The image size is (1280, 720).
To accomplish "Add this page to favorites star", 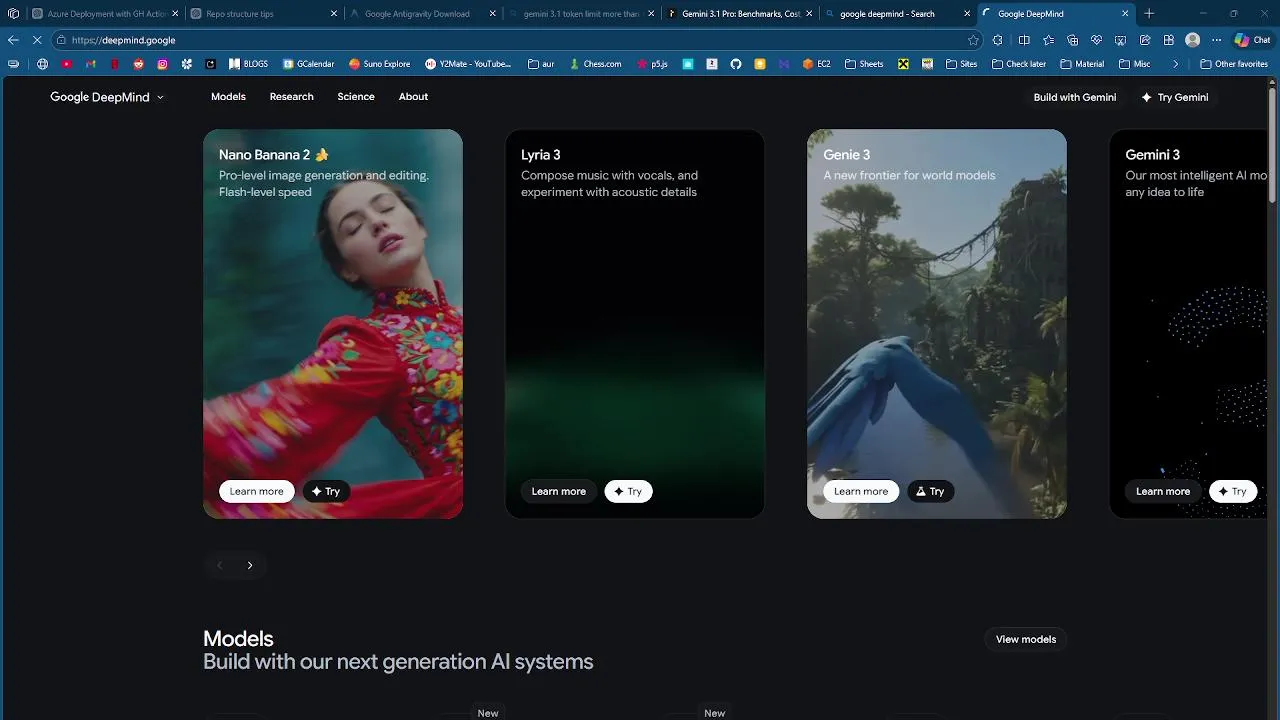I will point(973,40).
